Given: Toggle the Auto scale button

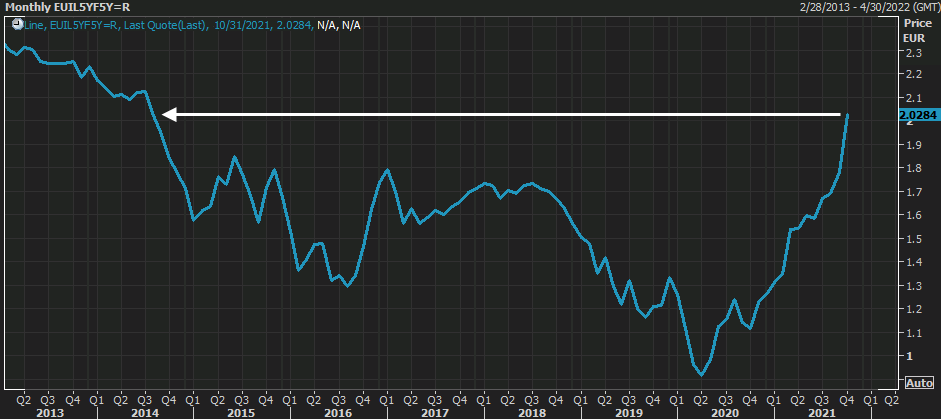Looking at the screenshot, I should click(x=919, y=383).
